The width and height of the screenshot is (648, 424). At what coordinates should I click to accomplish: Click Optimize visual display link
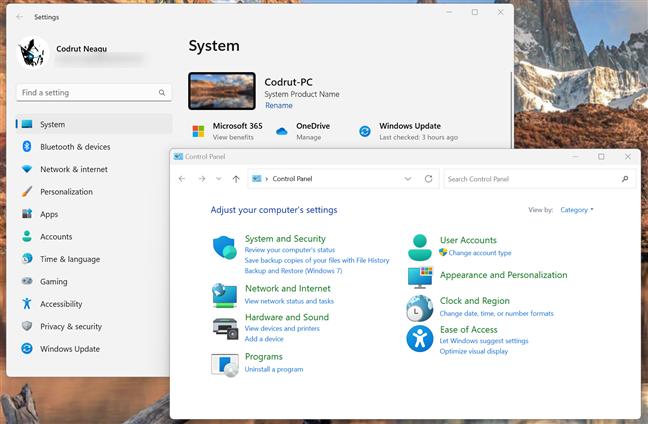point(474,351)
